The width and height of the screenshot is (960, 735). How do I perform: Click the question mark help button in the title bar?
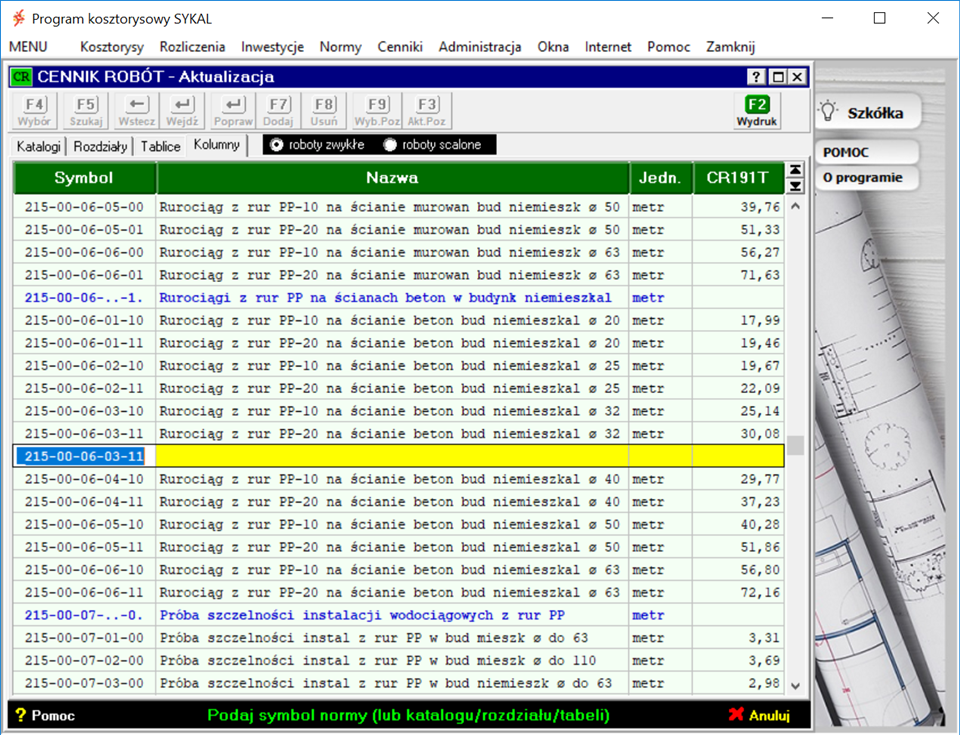pos(756,77)
